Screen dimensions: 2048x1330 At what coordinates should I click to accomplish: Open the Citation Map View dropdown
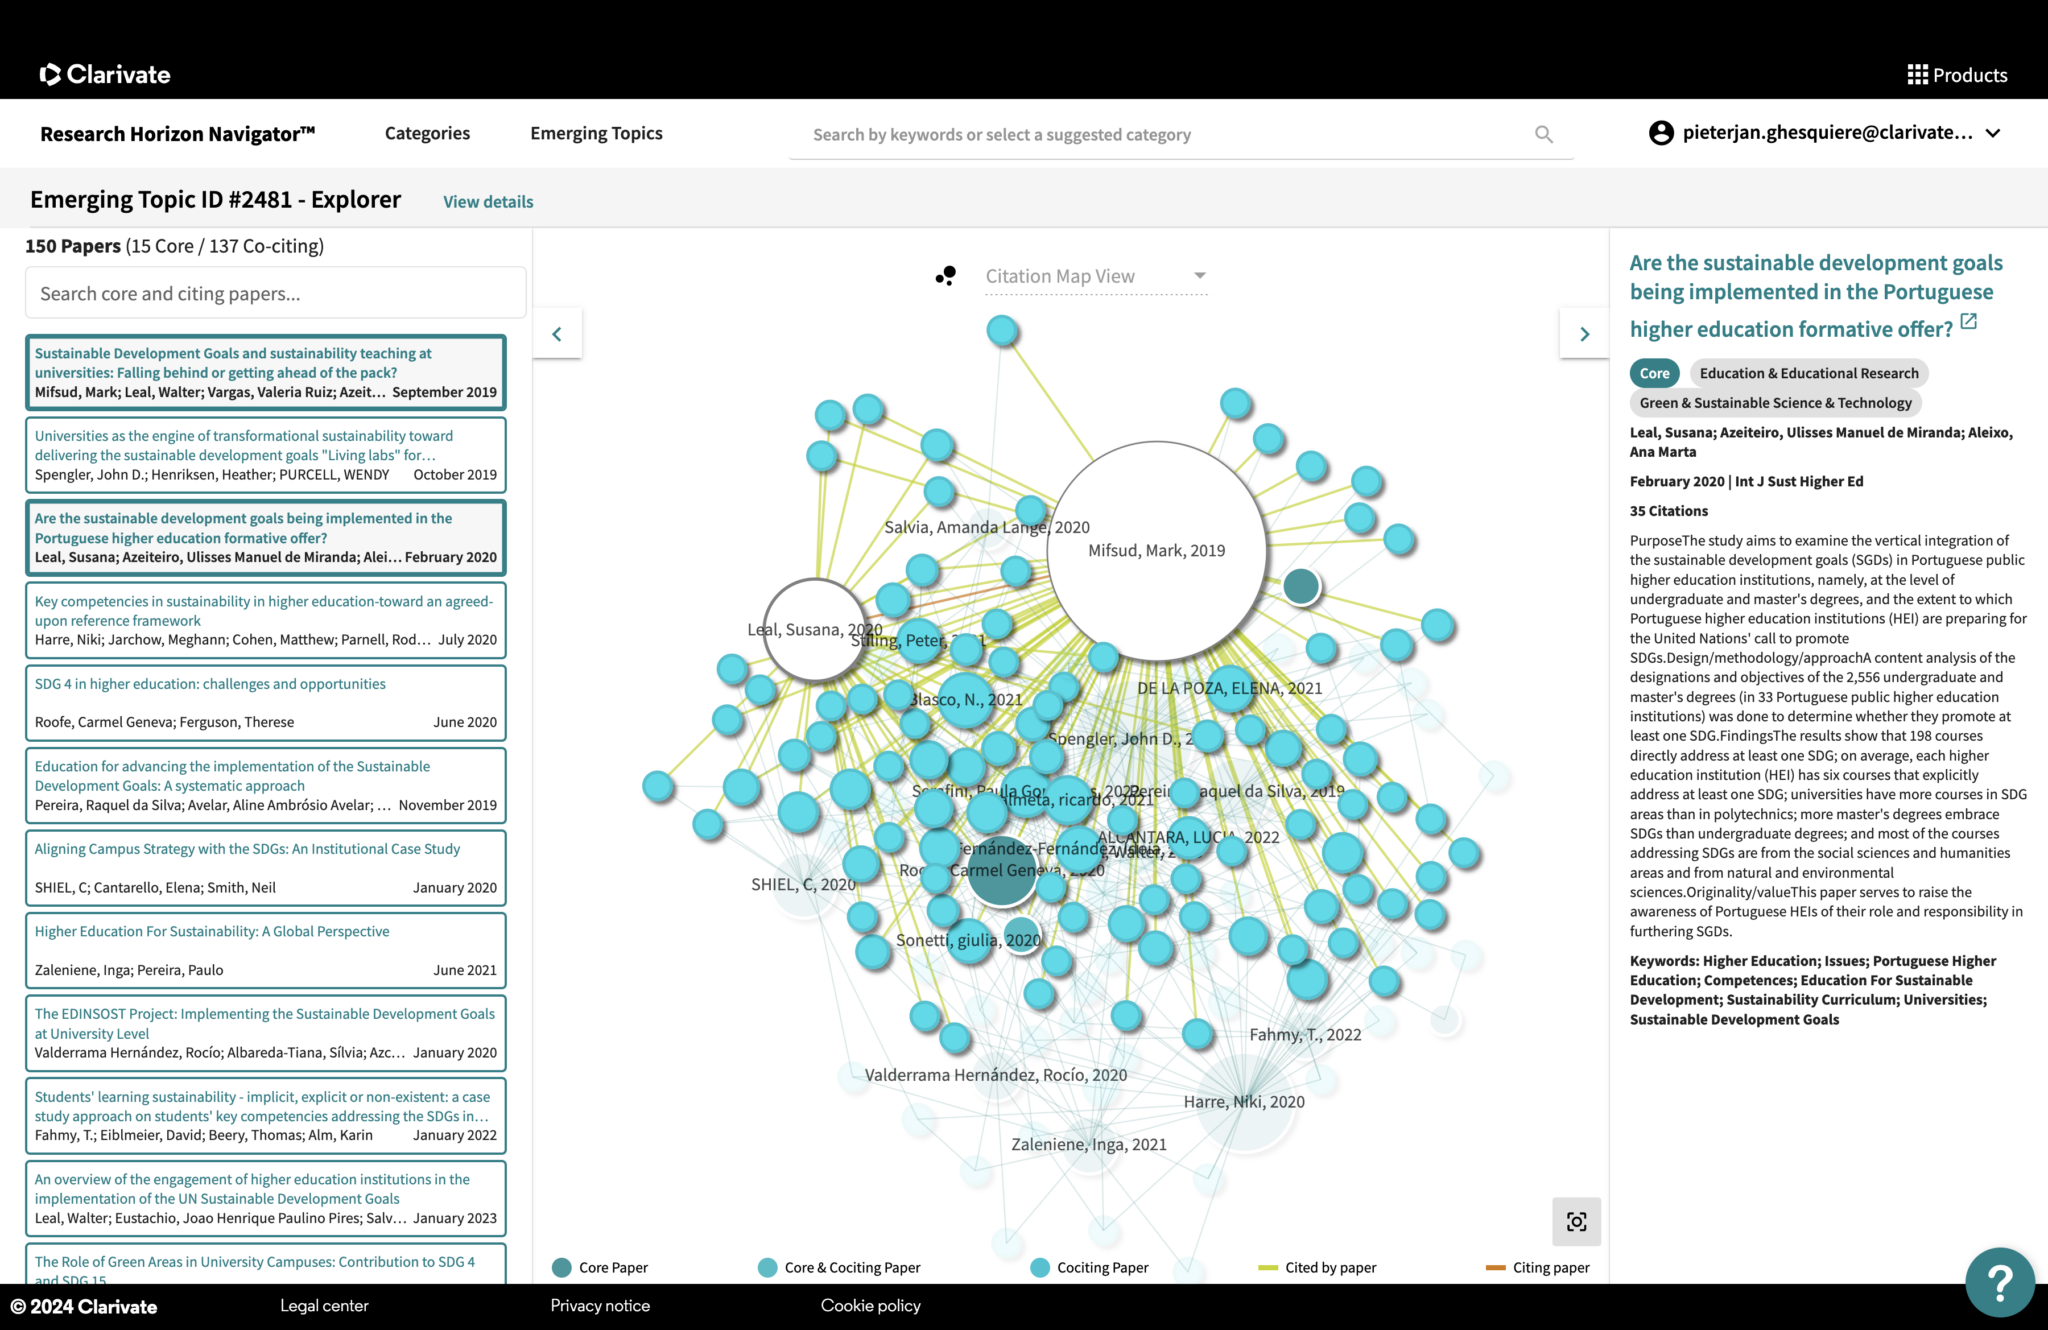click(x=1095, y=276)
